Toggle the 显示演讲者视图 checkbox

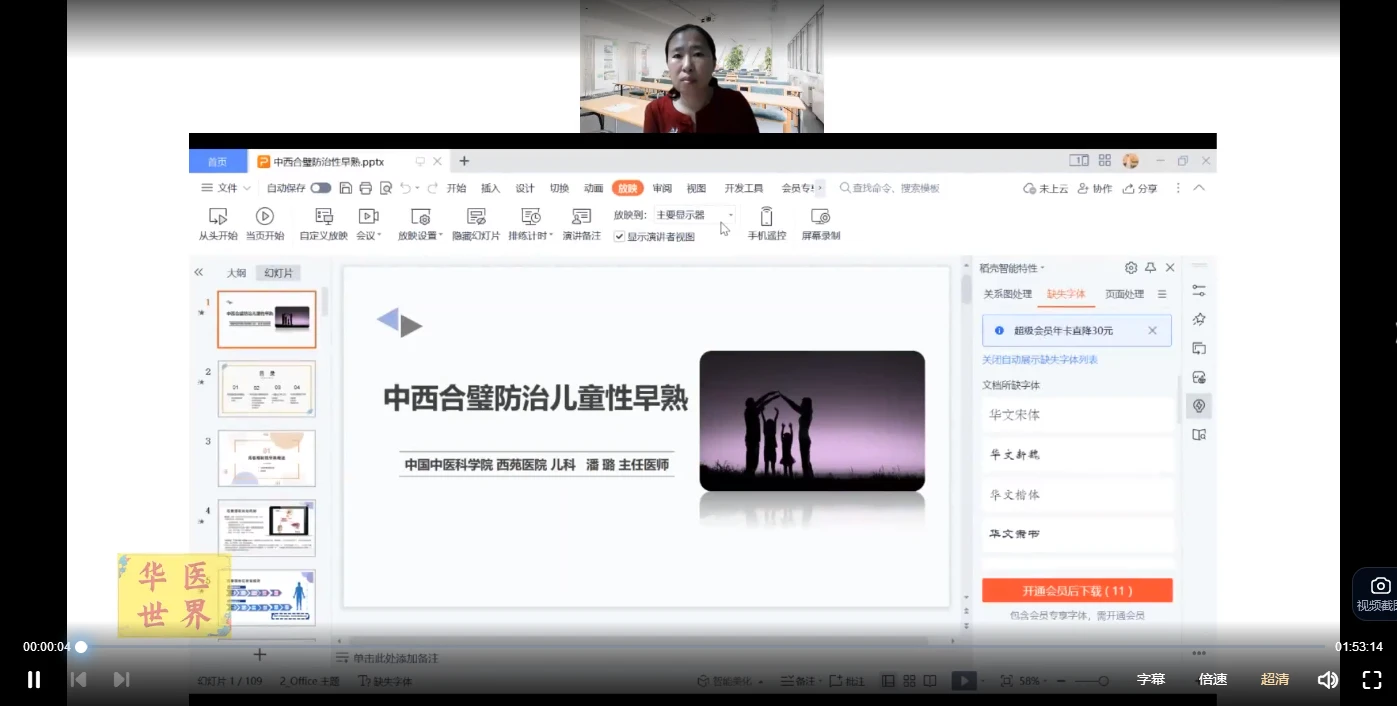coord(620,237)
